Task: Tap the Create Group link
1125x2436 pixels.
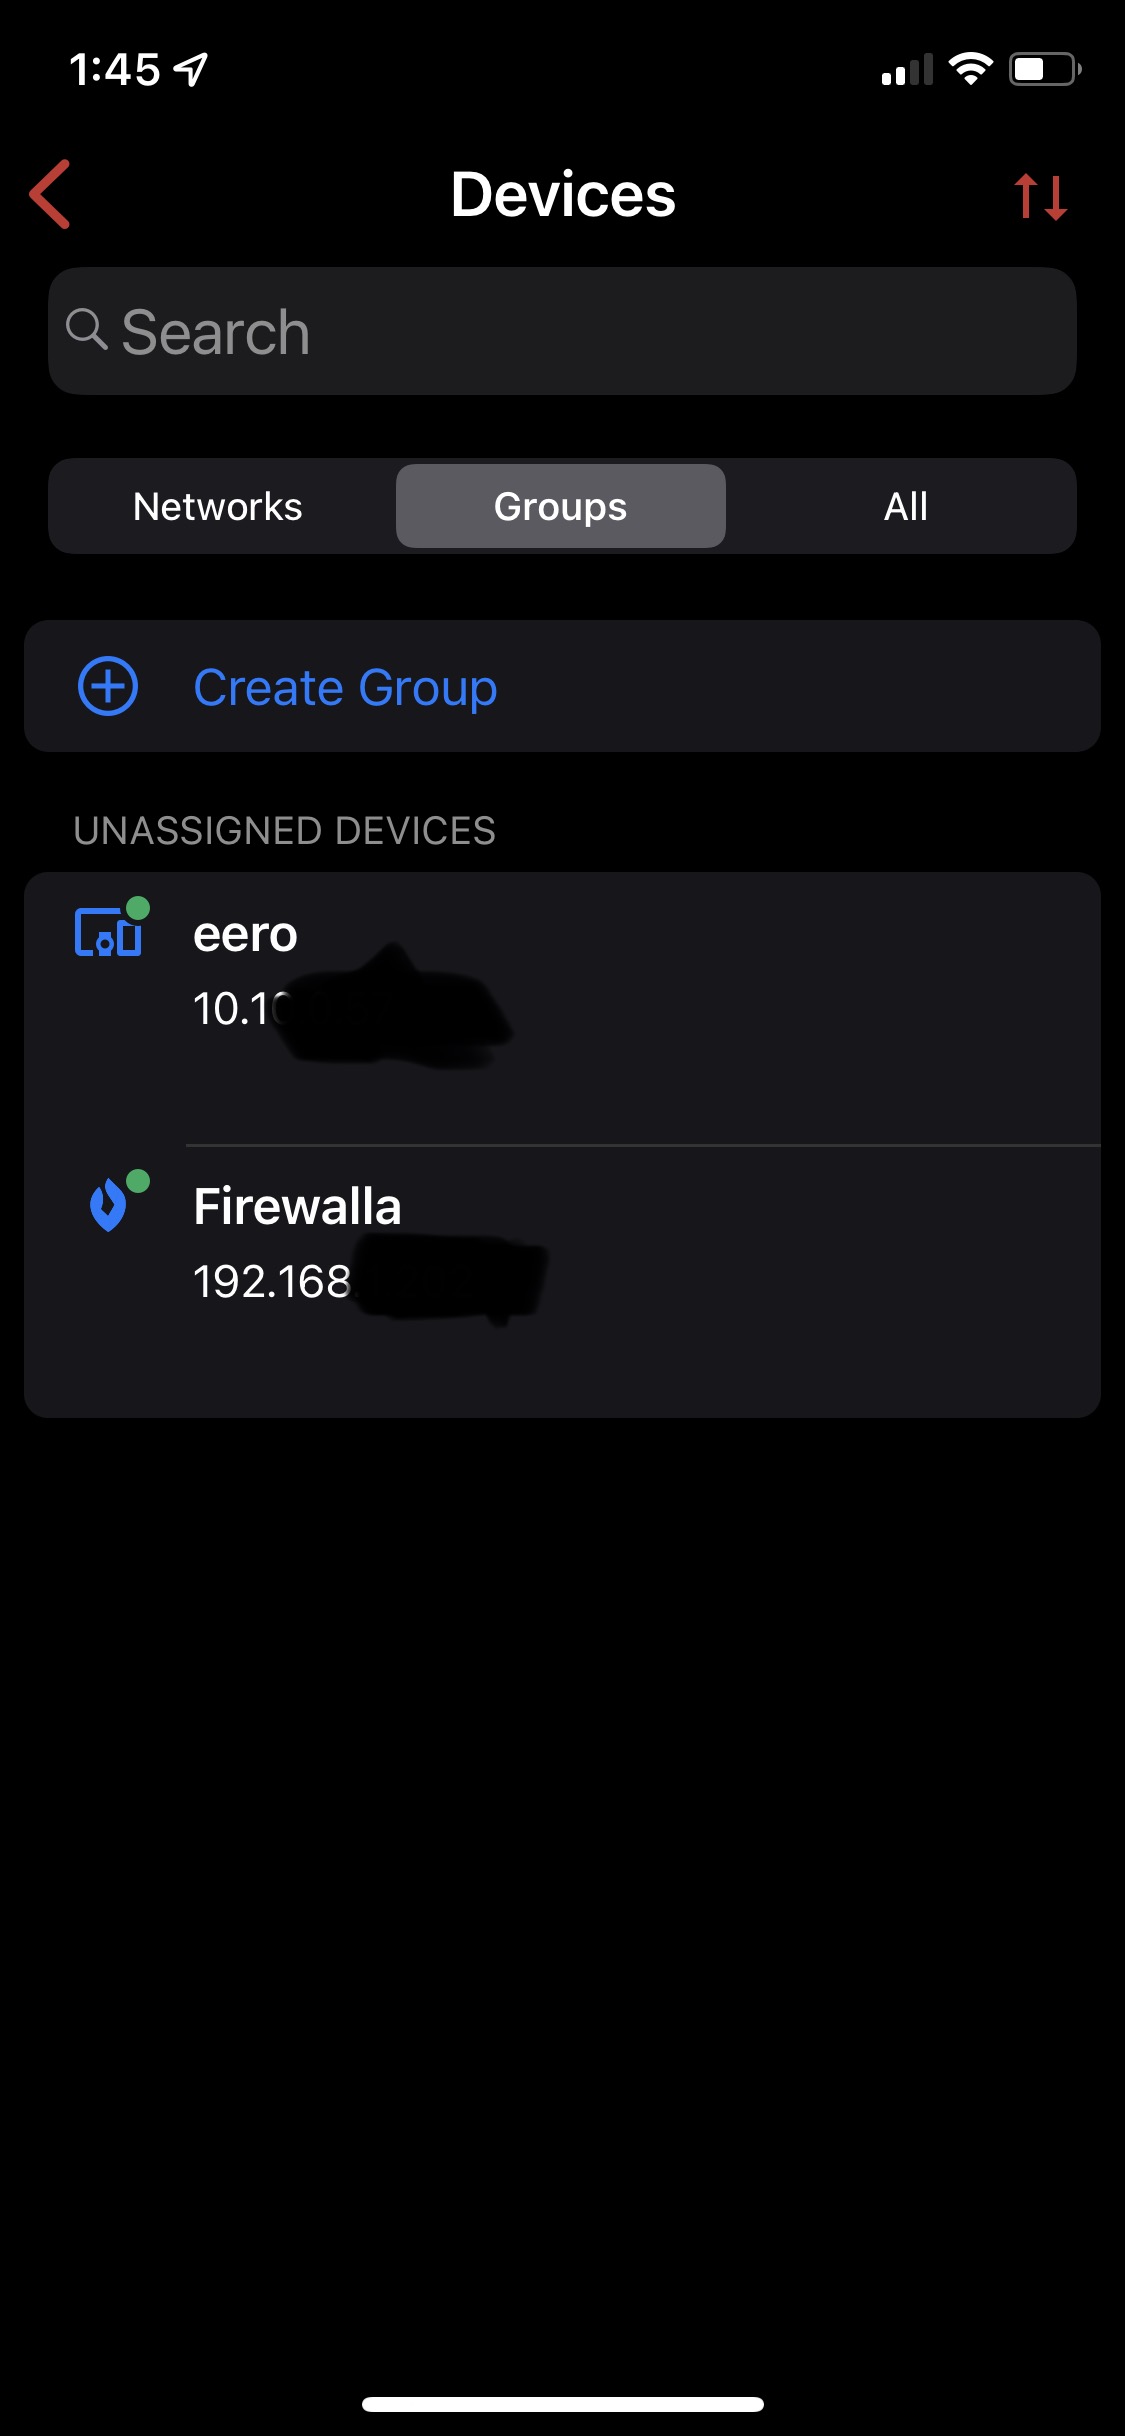Action: click(x=345, y=687)
